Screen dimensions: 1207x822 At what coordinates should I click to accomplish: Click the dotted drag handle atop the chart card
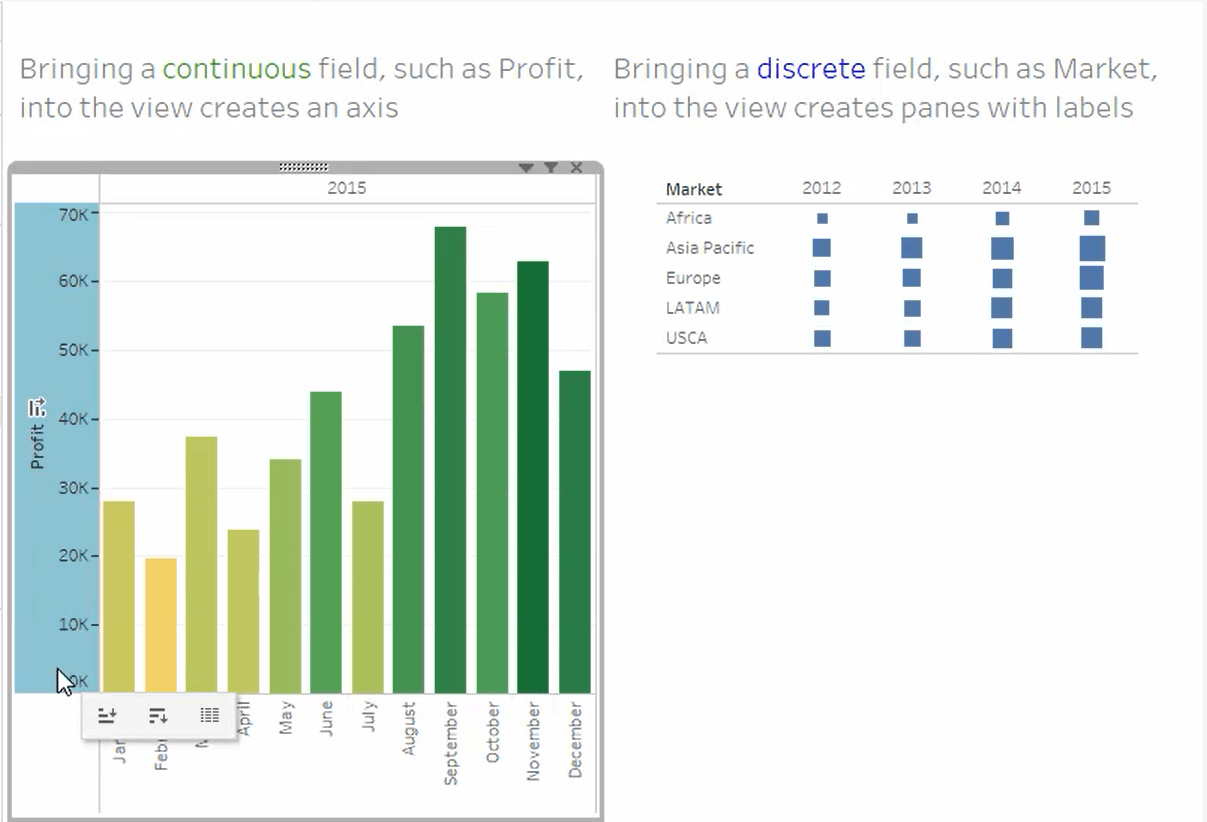305,165
